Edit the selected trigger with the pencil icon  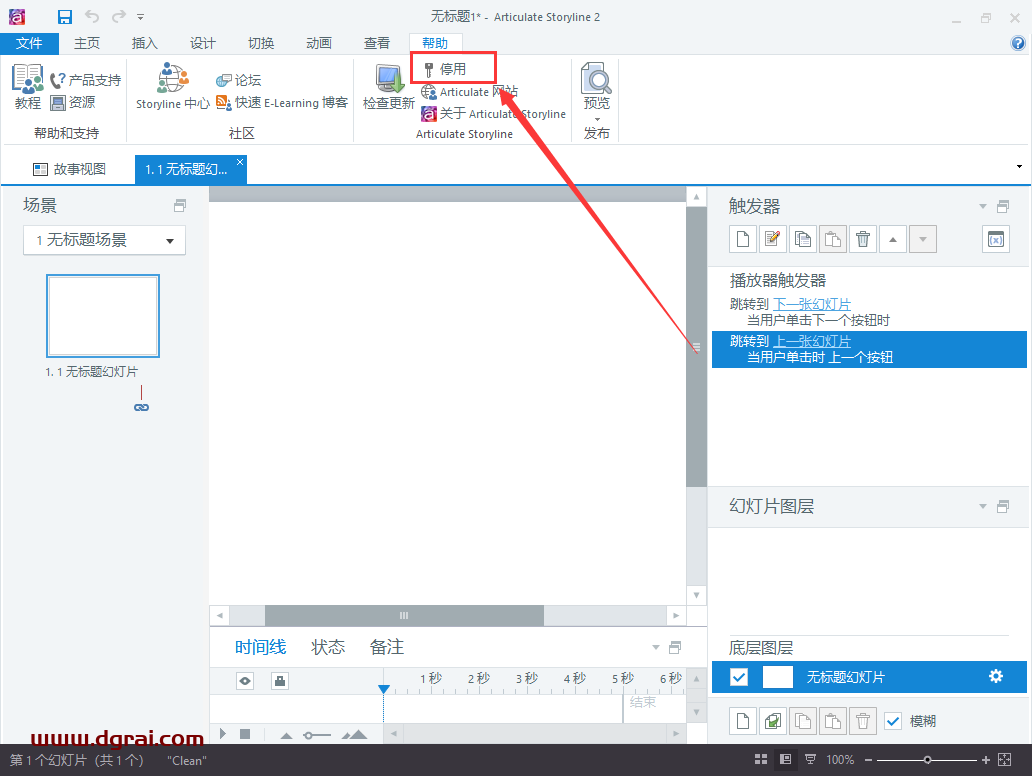coord(771,238)
